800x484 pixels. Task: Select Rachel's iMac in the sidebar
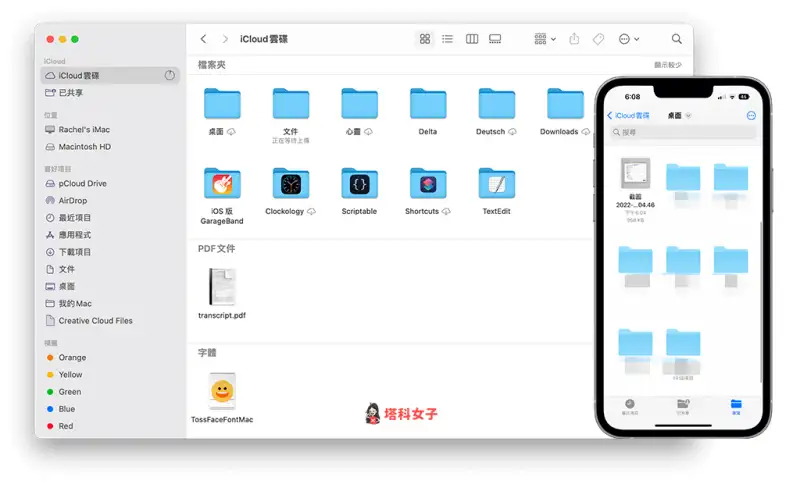78,130
